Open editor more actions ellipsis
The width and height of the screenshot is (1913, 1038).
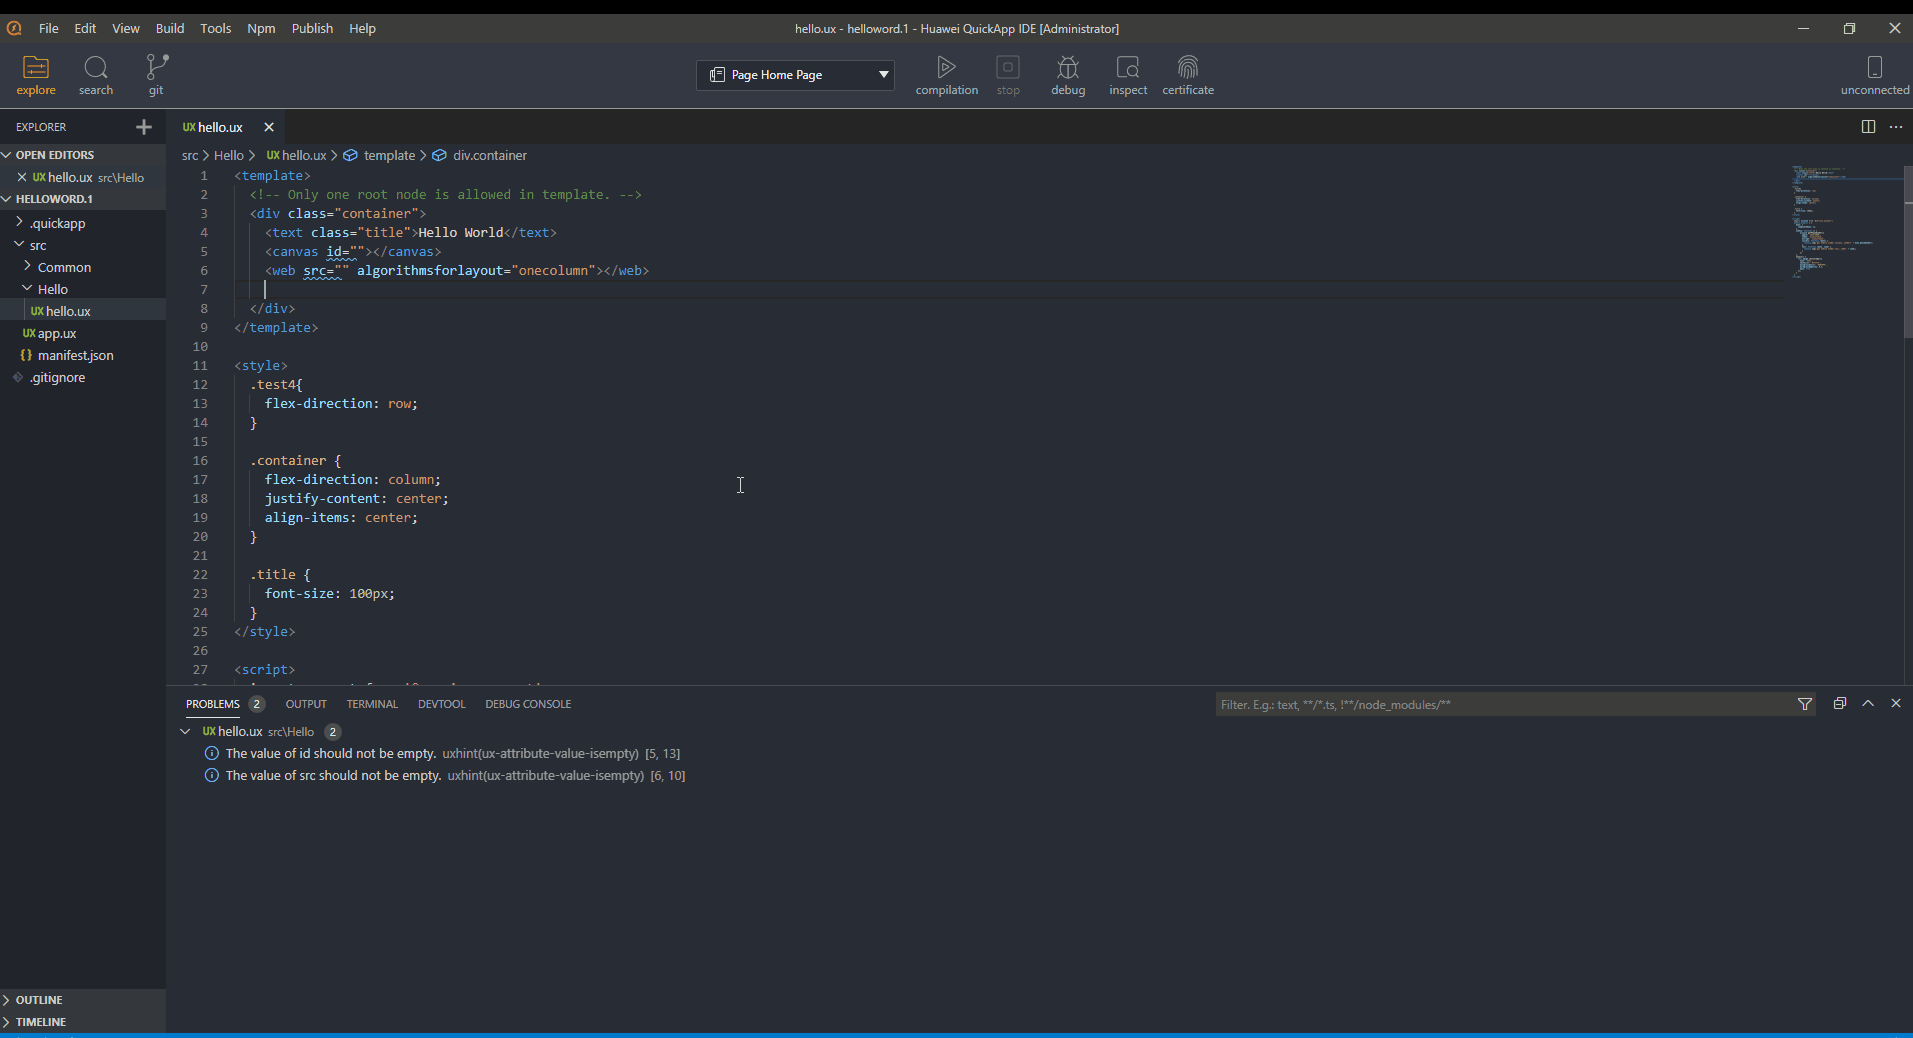pos(1896,127)
